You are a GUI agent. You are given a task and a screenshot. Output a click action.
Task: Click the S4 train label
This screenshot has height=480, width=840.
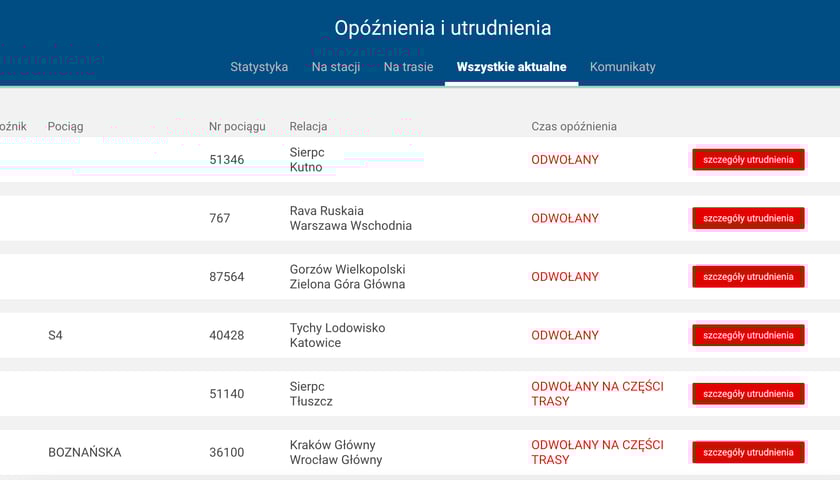[x=55, y=335]
